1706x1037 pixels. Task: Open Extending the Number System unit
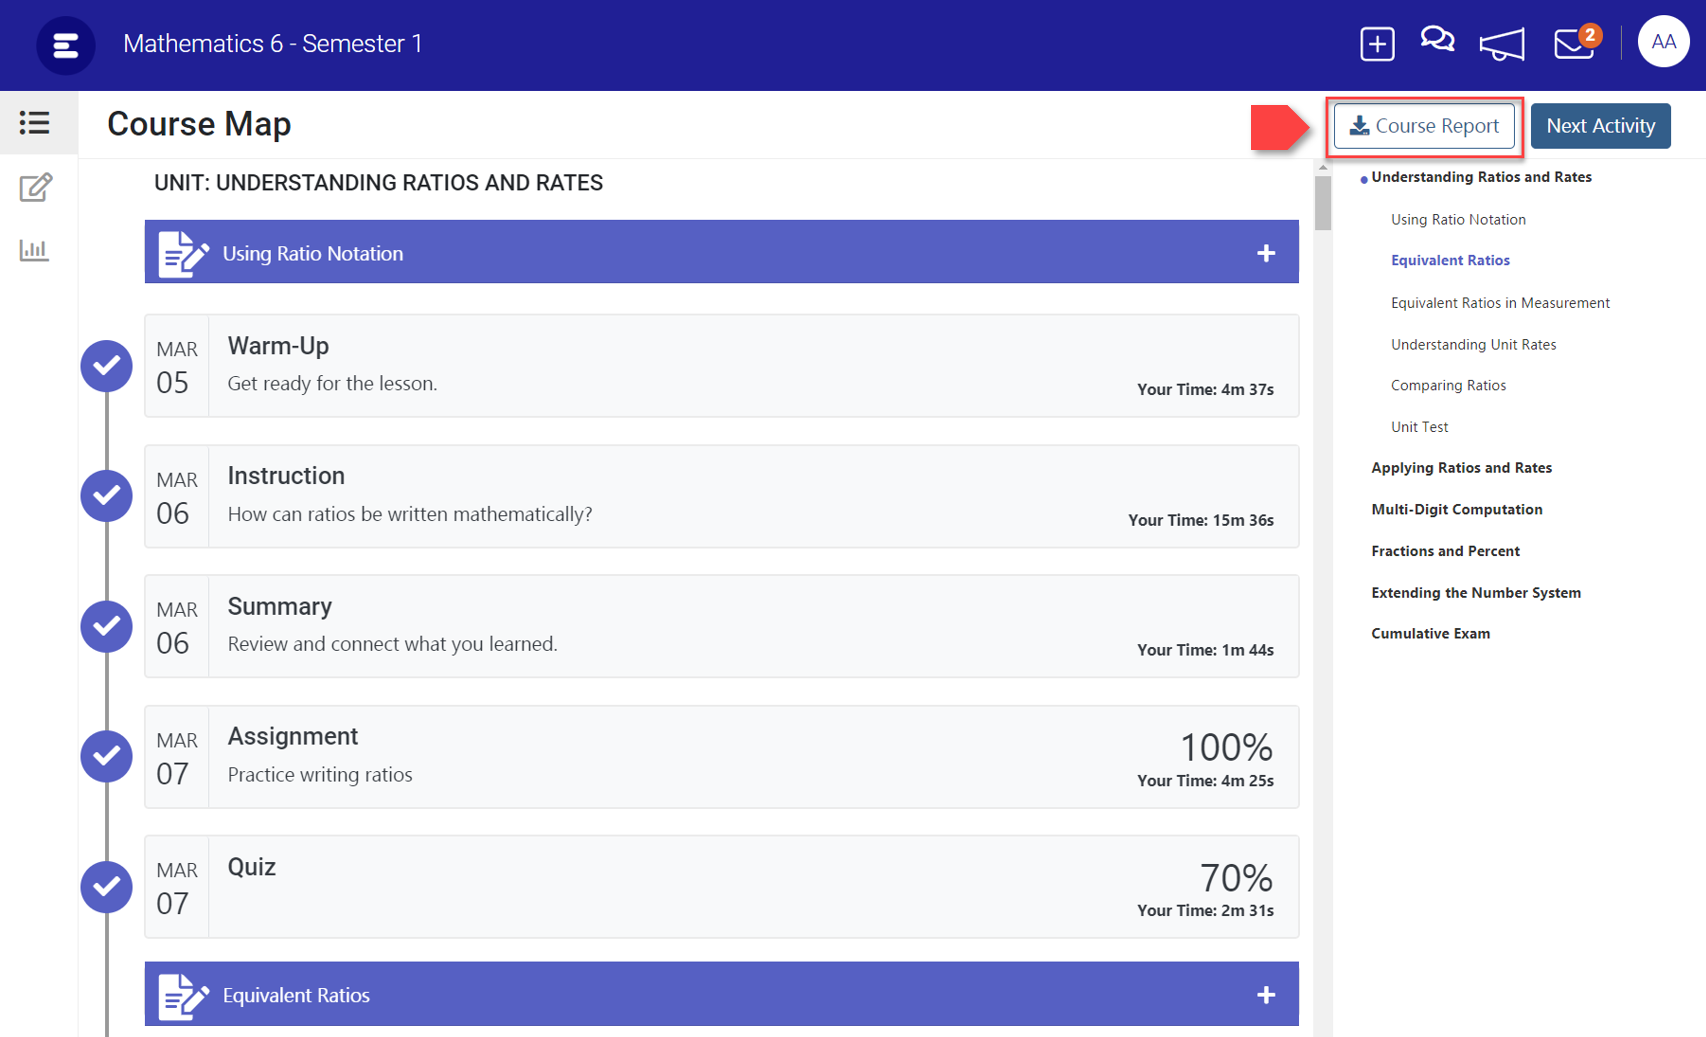[x=1476, y=593]
